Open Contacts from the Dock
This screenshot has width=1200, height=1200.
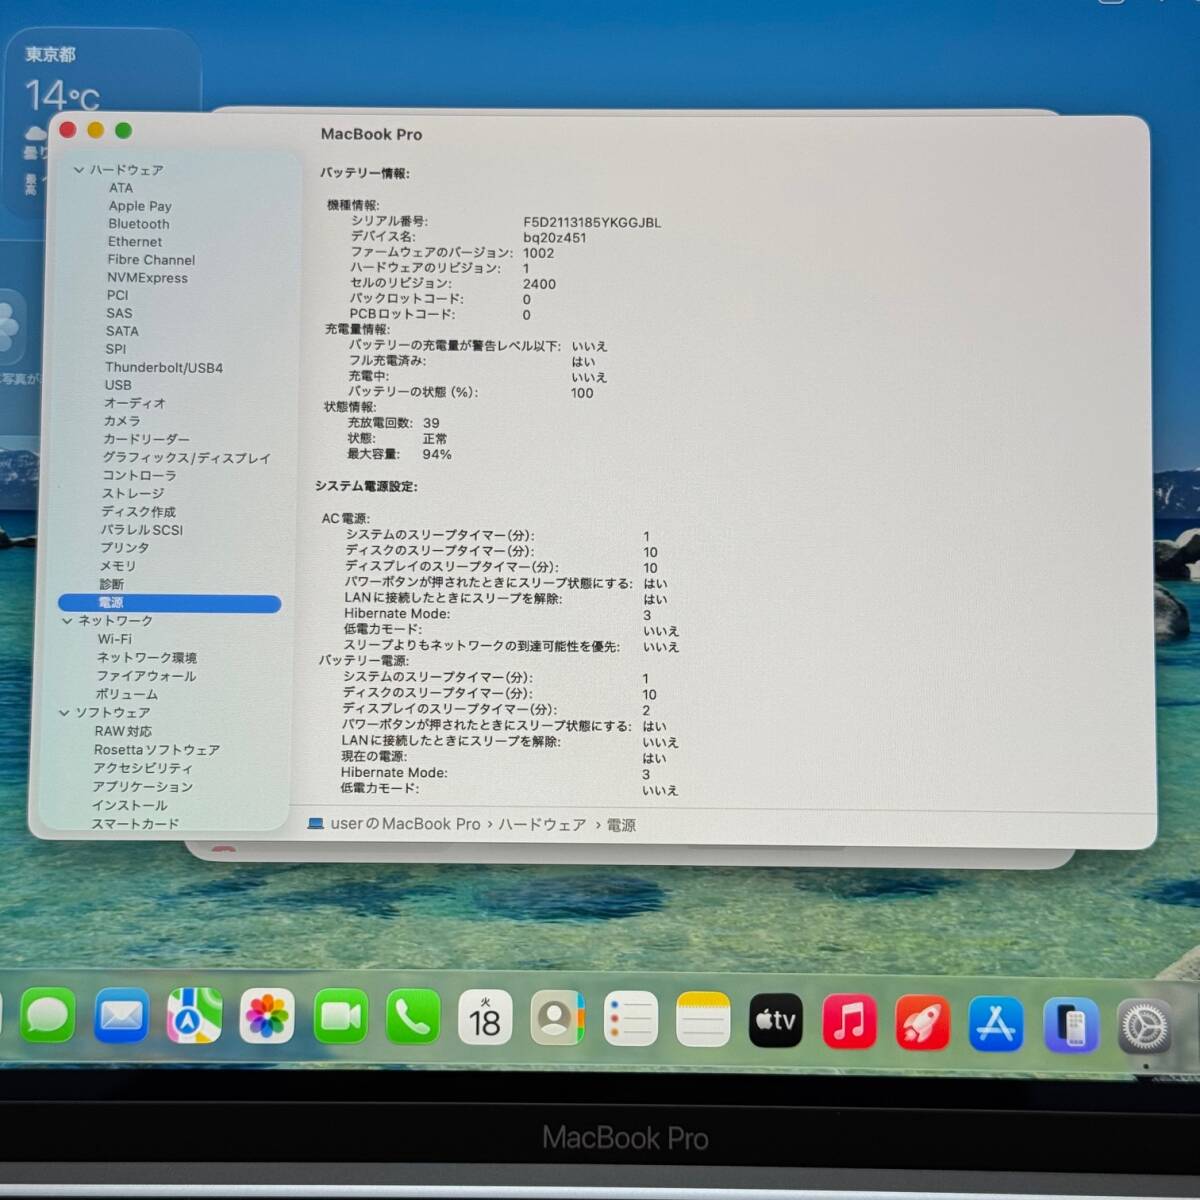point(557,1019)
